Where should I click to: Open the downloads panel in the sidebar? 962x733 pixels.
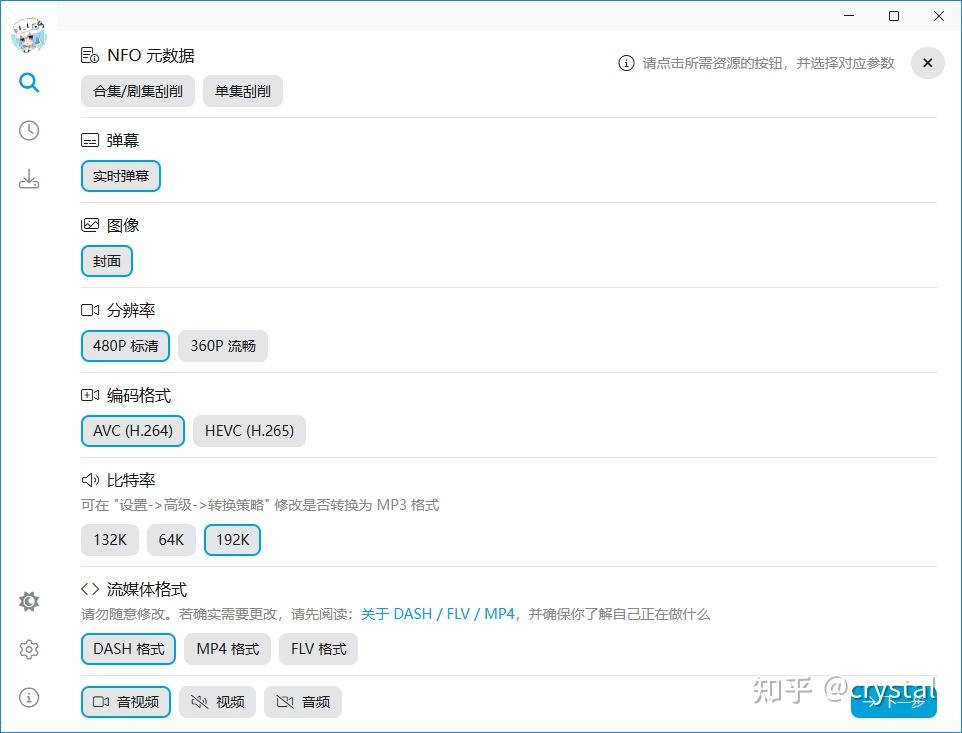tap(28, 178)
